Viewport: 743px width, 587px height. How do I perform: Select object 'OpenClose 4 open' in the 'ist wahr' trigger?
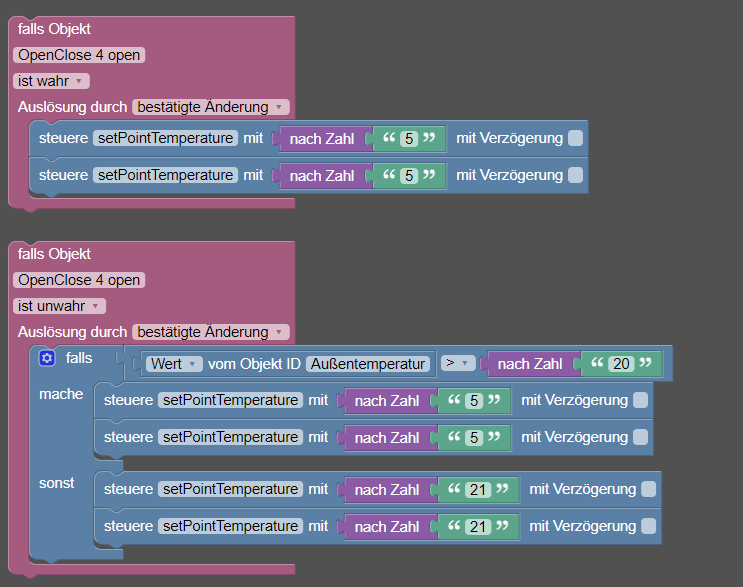(x=79, y=55)
